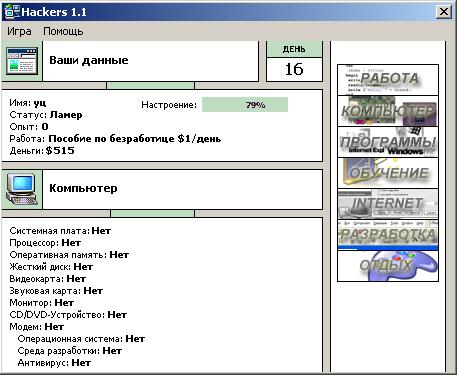457x375 pixels.
Task: Click the Жесткий диск: Нет row
Action: pyautogui.click(x=51, y=267)
